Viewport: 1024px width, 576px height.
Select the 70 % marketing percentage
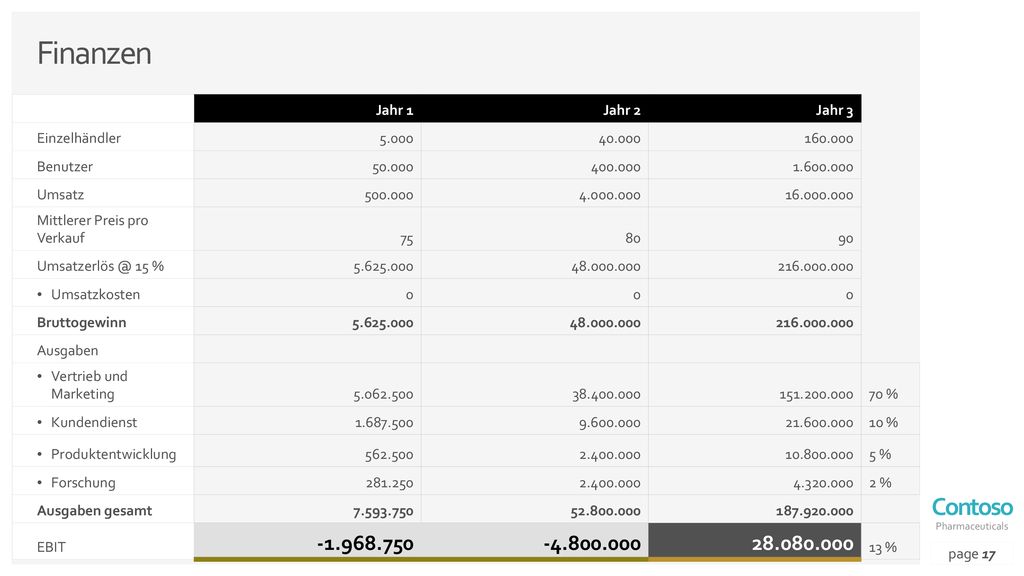pos(883,394)
